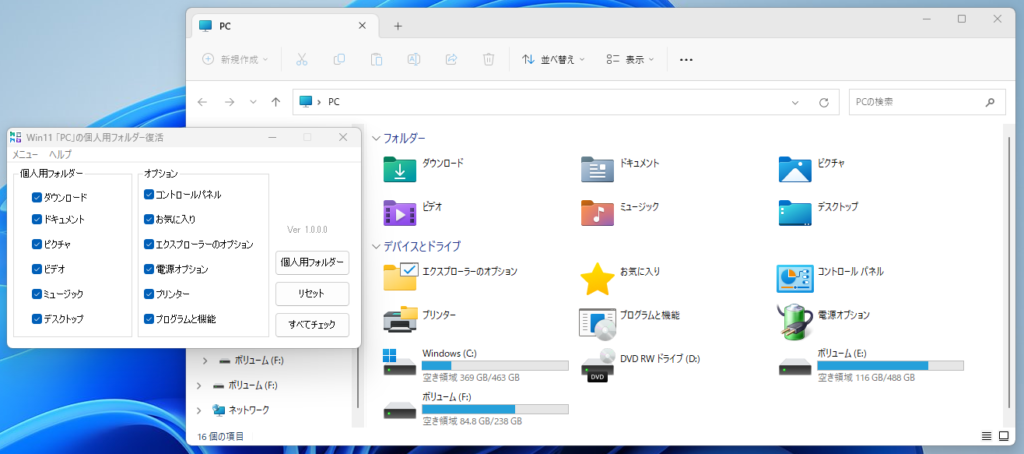Toggle the お気に入り option checkbox
Image resolution: width=1024 pixels, height=454 pixels.
149,219
